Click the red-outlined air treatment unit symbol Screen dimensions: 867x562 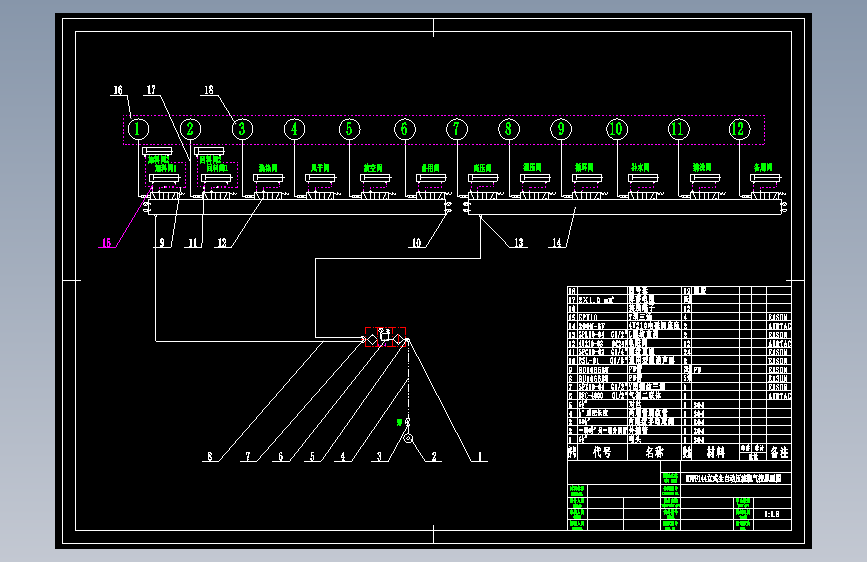click(x=385, y=337)
